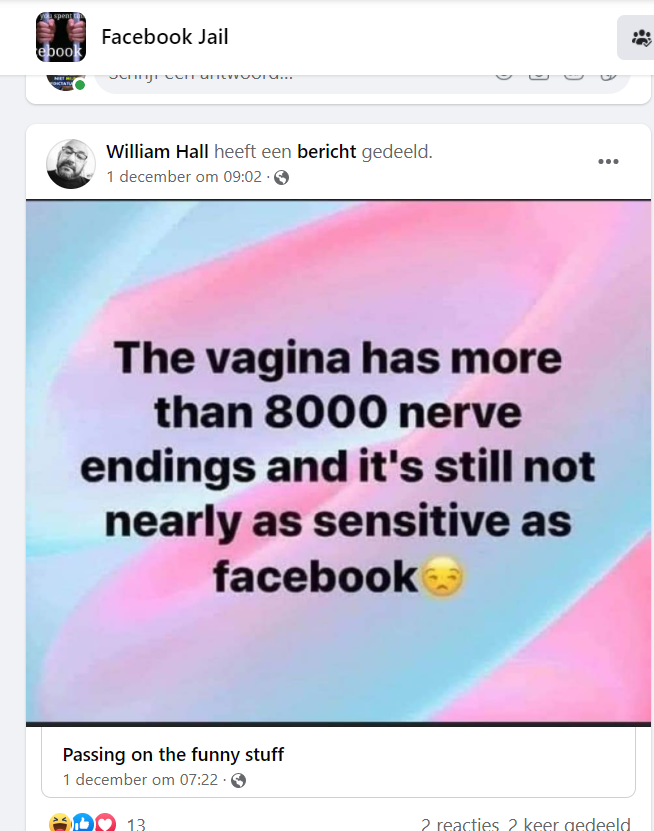The width and height of the screenshot is (654, 831).
Task: Open the 'Passing on the funny stuff' post
Action: coord(173,754)
